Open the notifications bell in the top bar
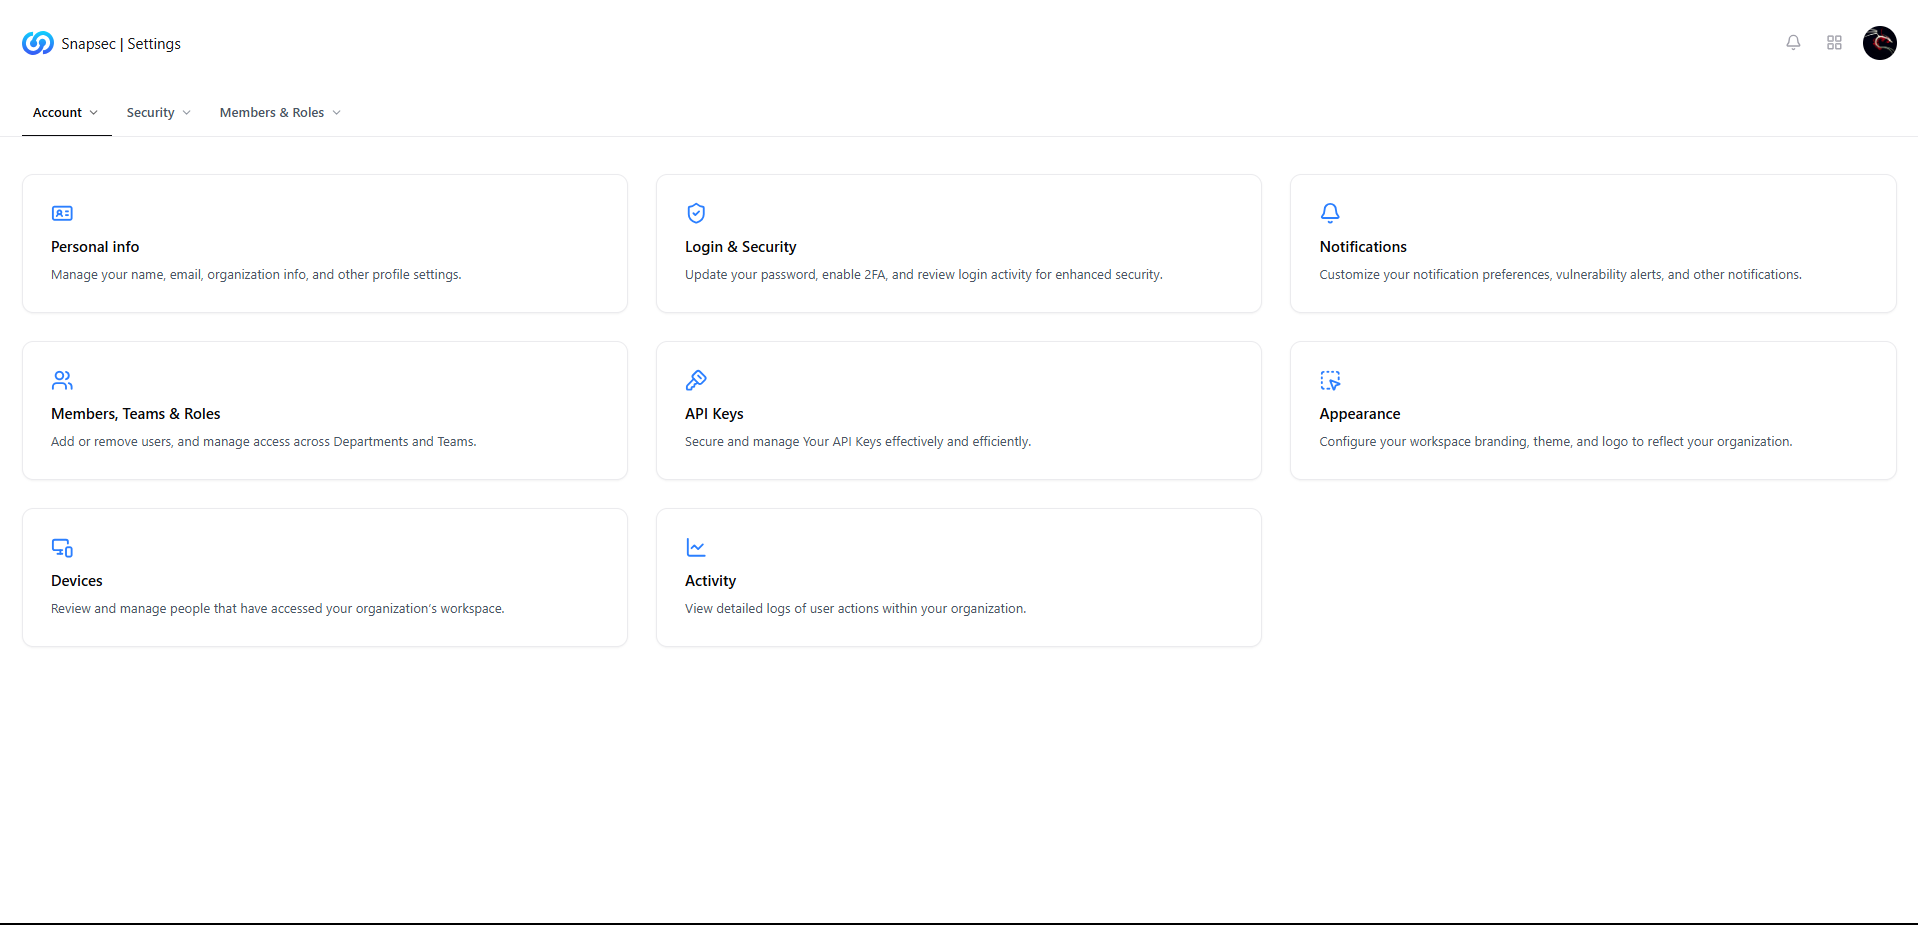The image size is (1918, 925). pyautogui.click(x=1792, y=42)
